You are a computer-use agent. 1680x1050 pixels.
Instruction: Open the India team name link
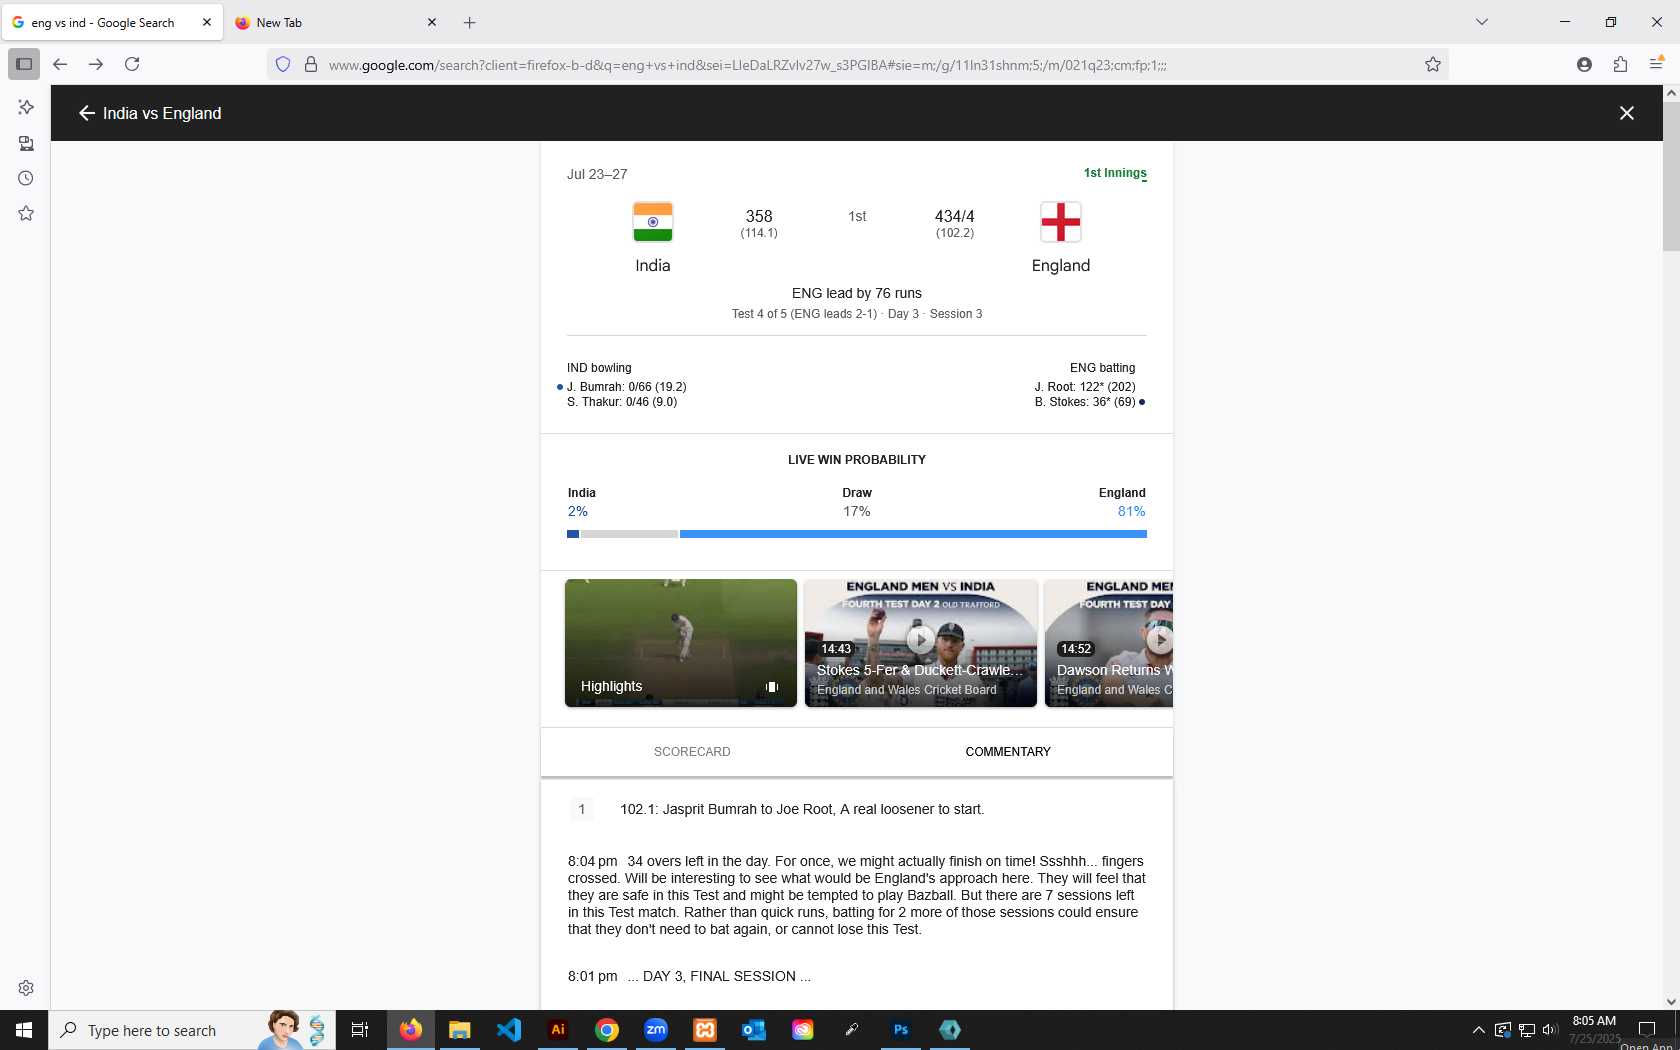point(653,265)
